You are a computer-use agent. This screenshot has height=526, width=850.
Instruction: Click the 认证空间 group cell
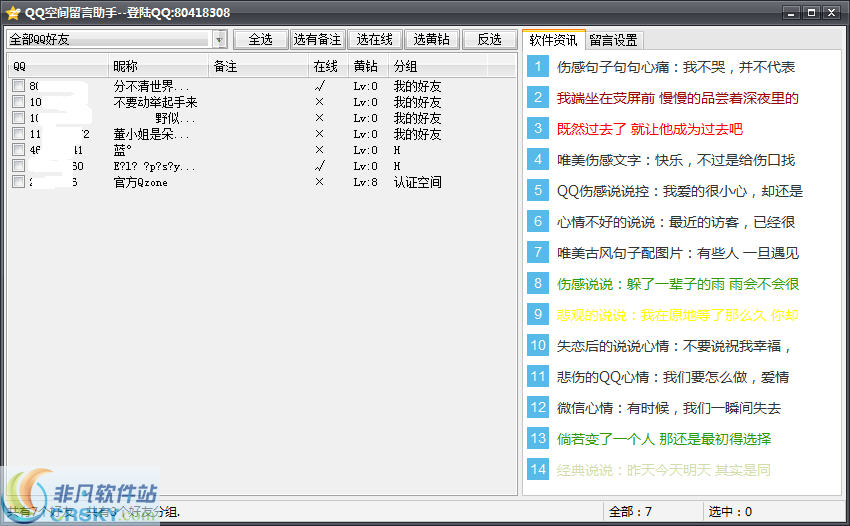click(x=417, y=182)
